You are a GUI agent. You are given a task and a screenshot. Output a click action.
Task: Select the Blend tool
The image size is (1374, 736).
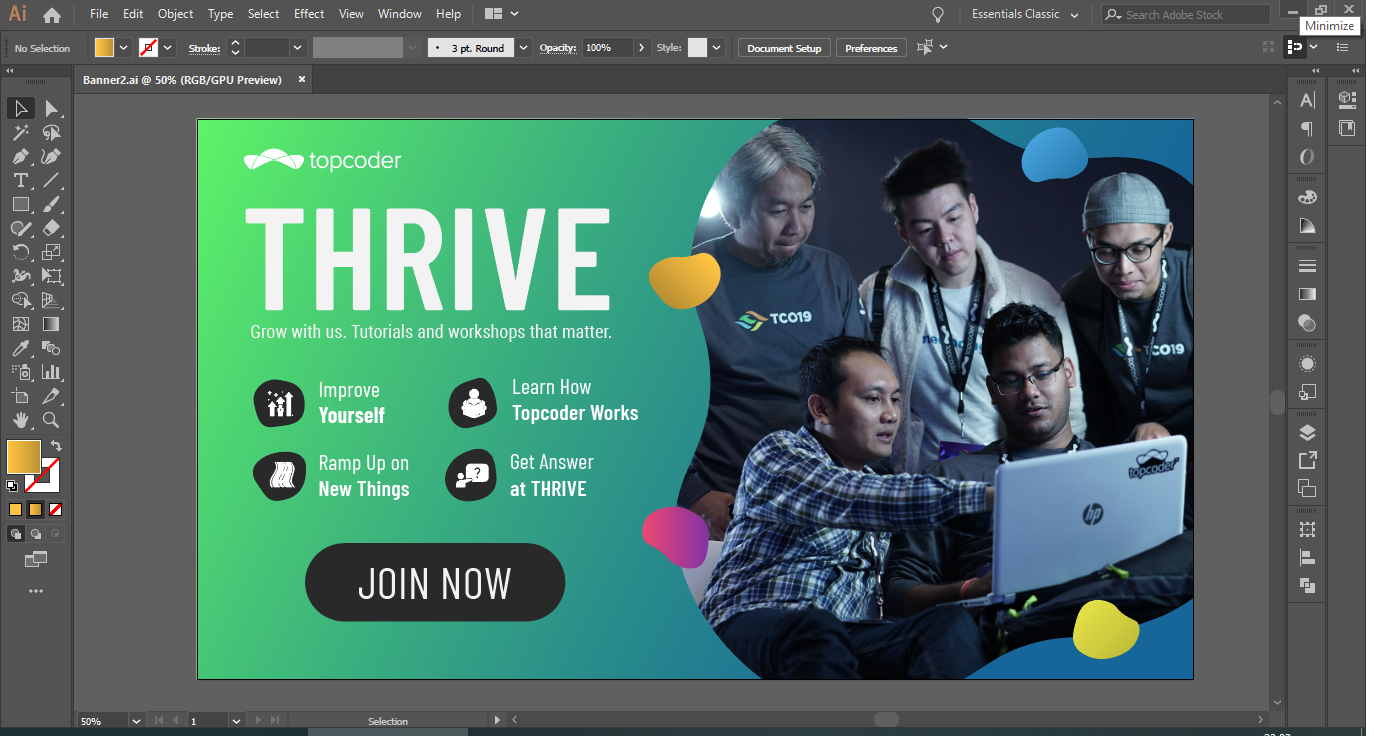click(51, 348)
